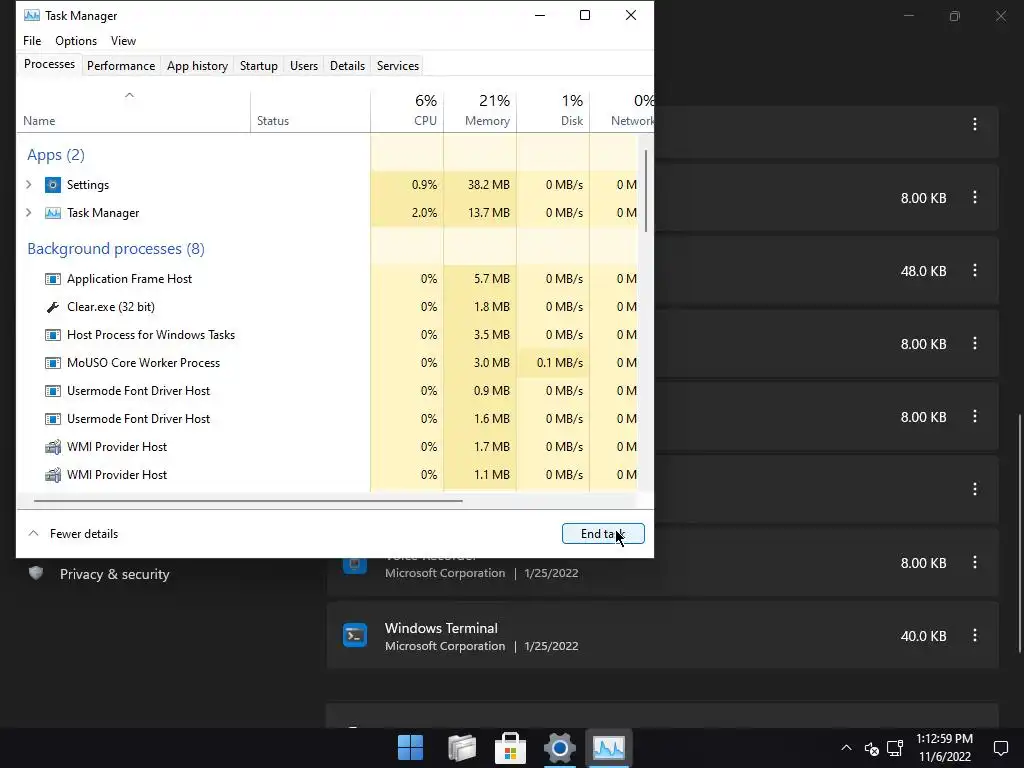
Task: Click the volume muted tray icon
Action: click(871, 748)
